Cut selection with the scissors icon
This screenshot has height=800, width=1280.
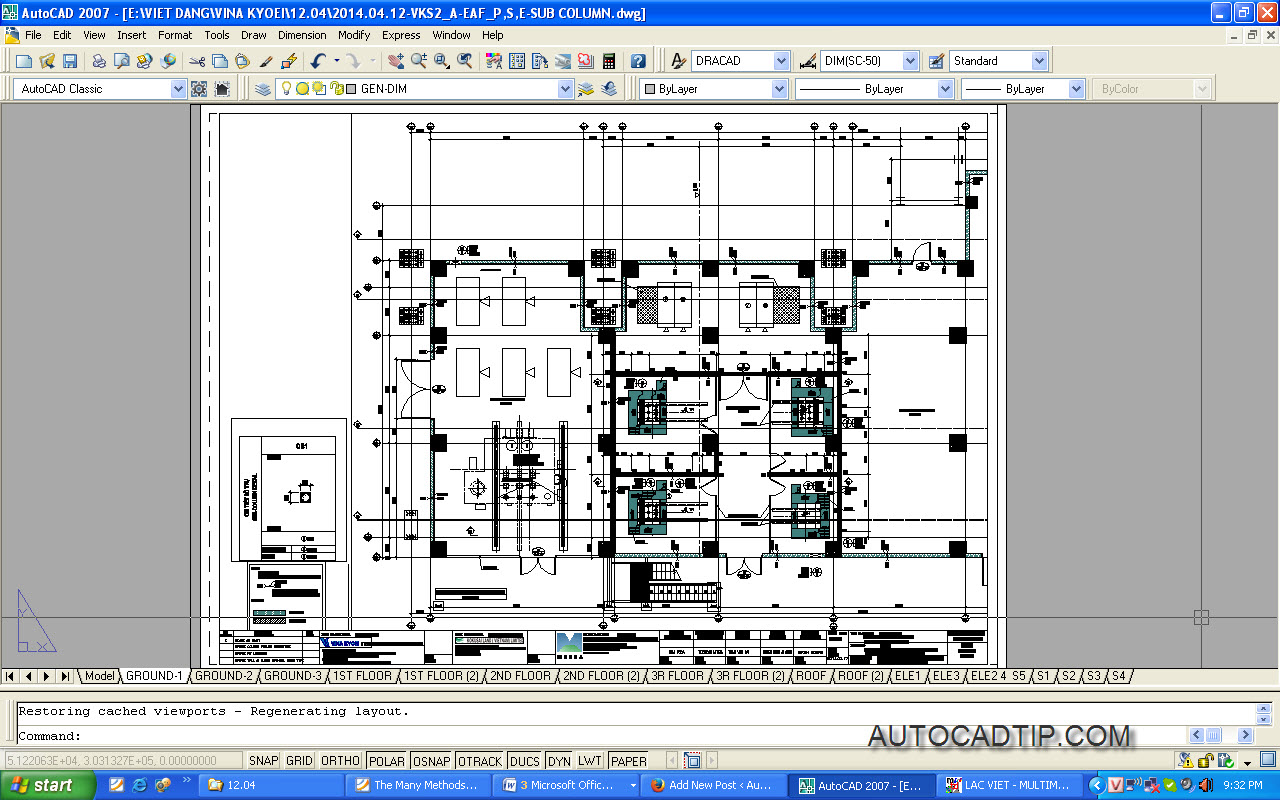[x=197, y=61]
